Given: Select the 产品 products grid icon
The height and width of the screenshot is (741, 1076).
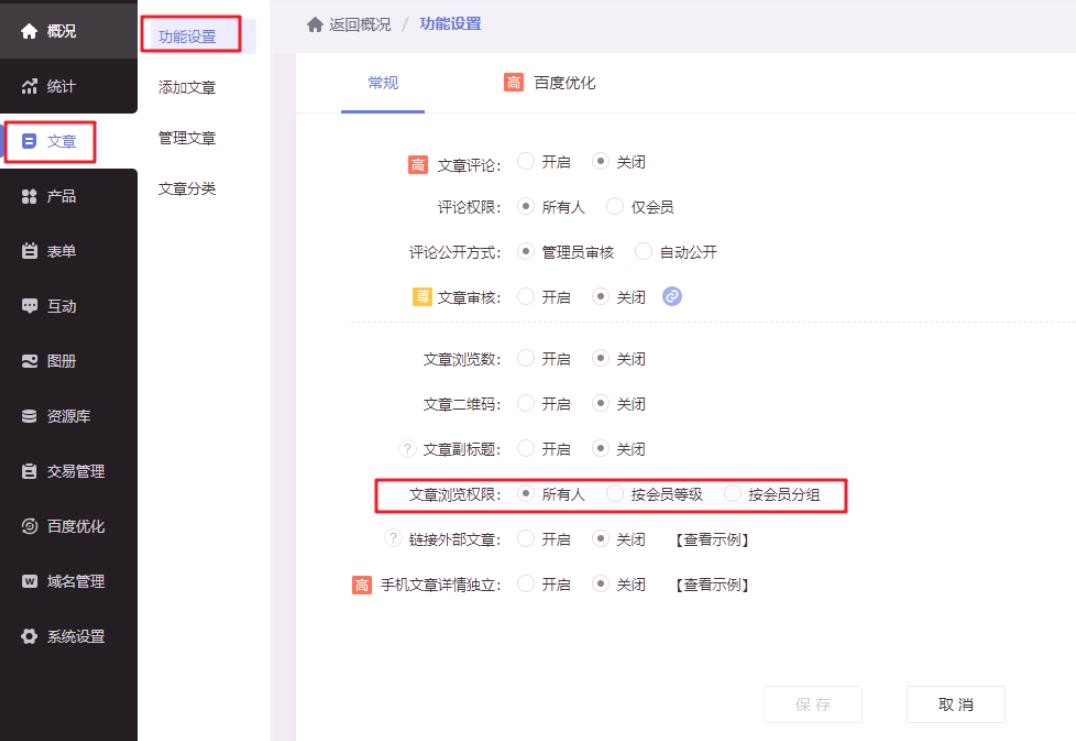Looking at the screenshot, I should (29, 197).
